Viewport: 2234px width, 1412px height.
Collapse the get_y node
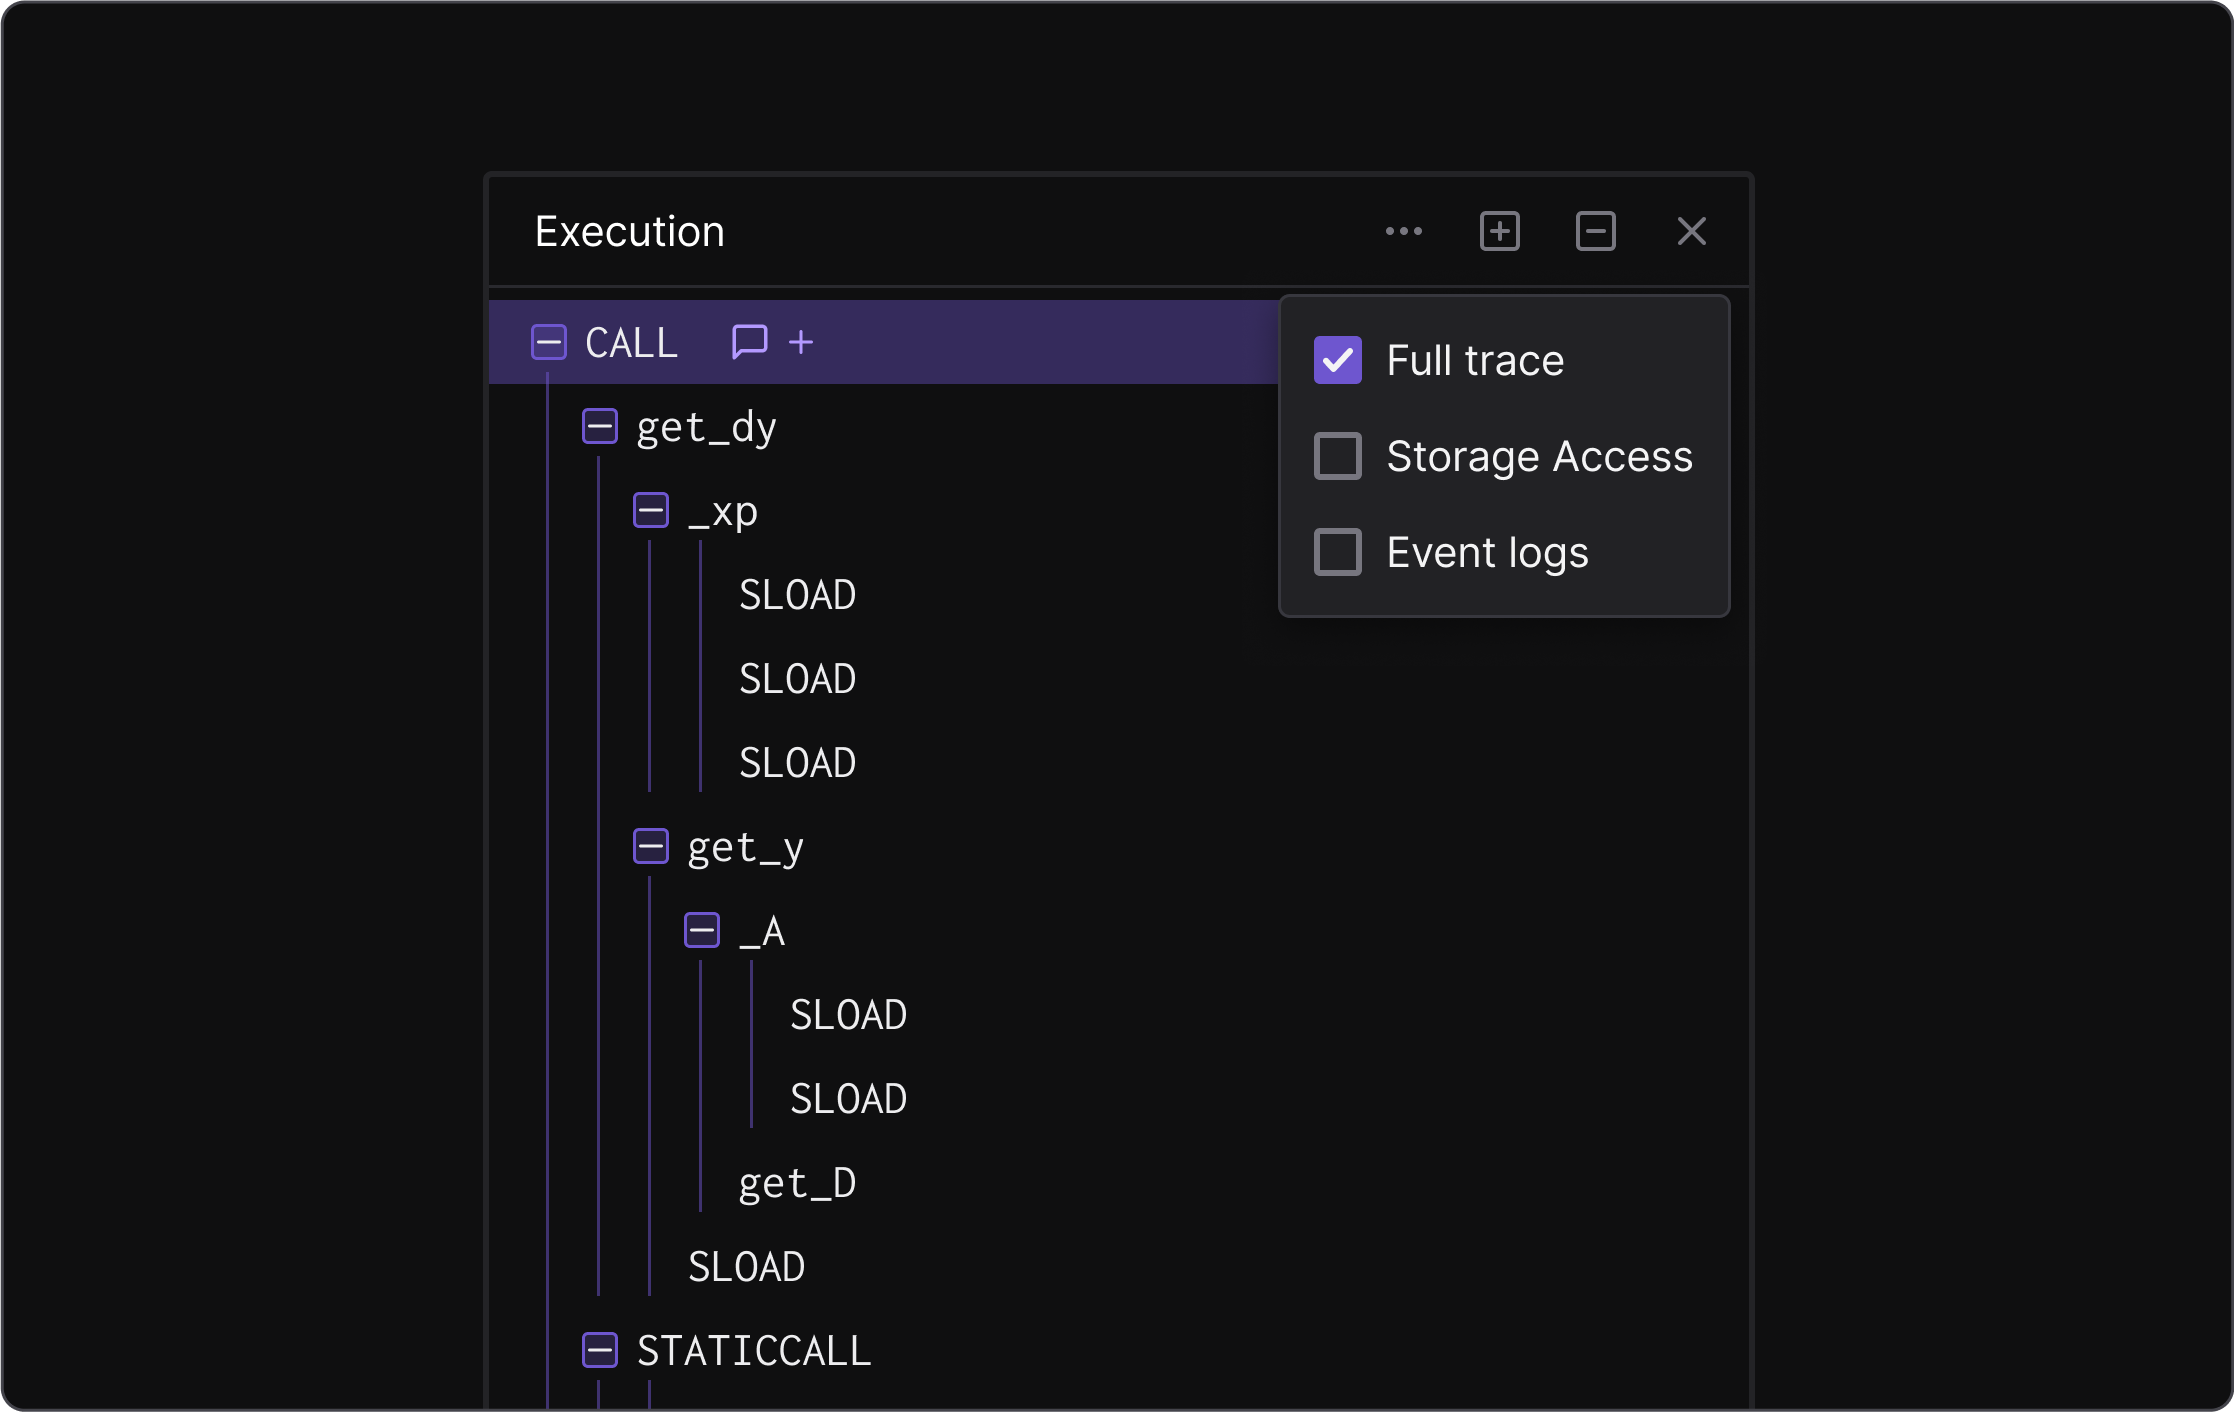651,847
